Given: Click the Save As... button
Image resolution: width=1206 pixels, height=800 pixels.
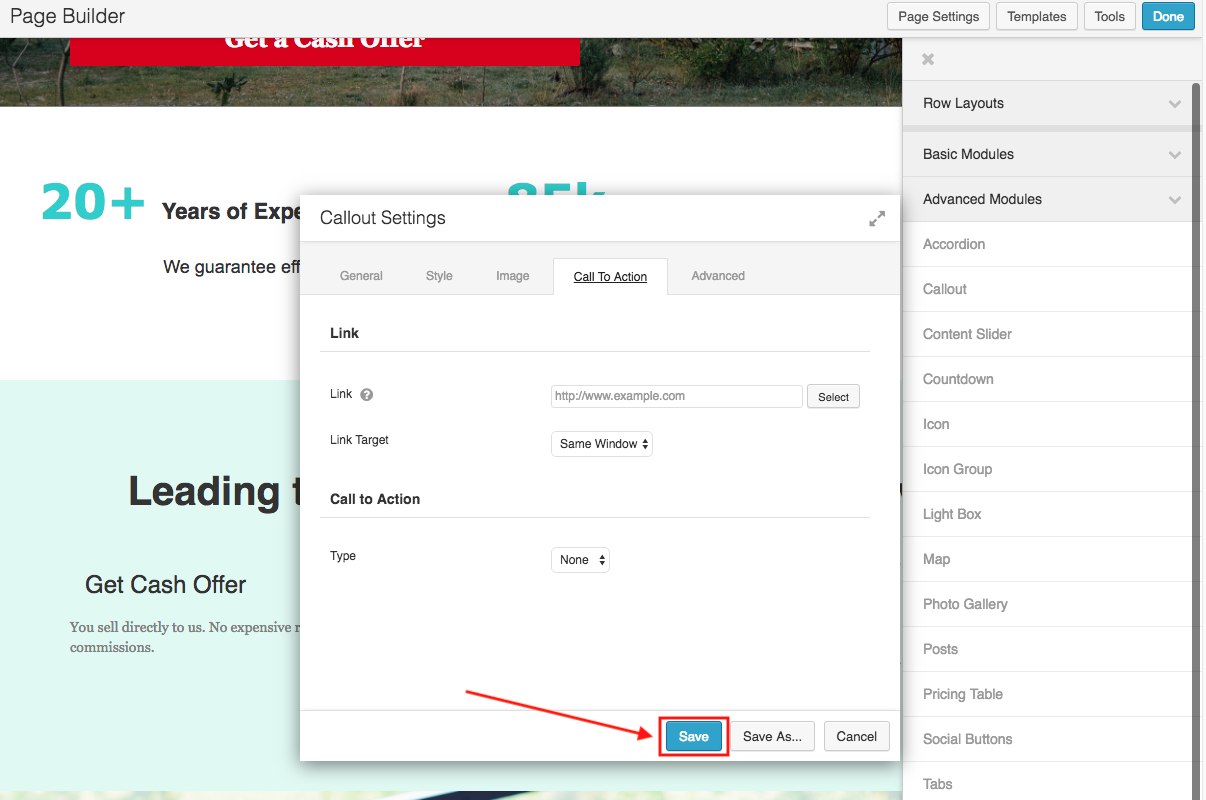Looking at the screenshot, I should [x=772, y=736].
